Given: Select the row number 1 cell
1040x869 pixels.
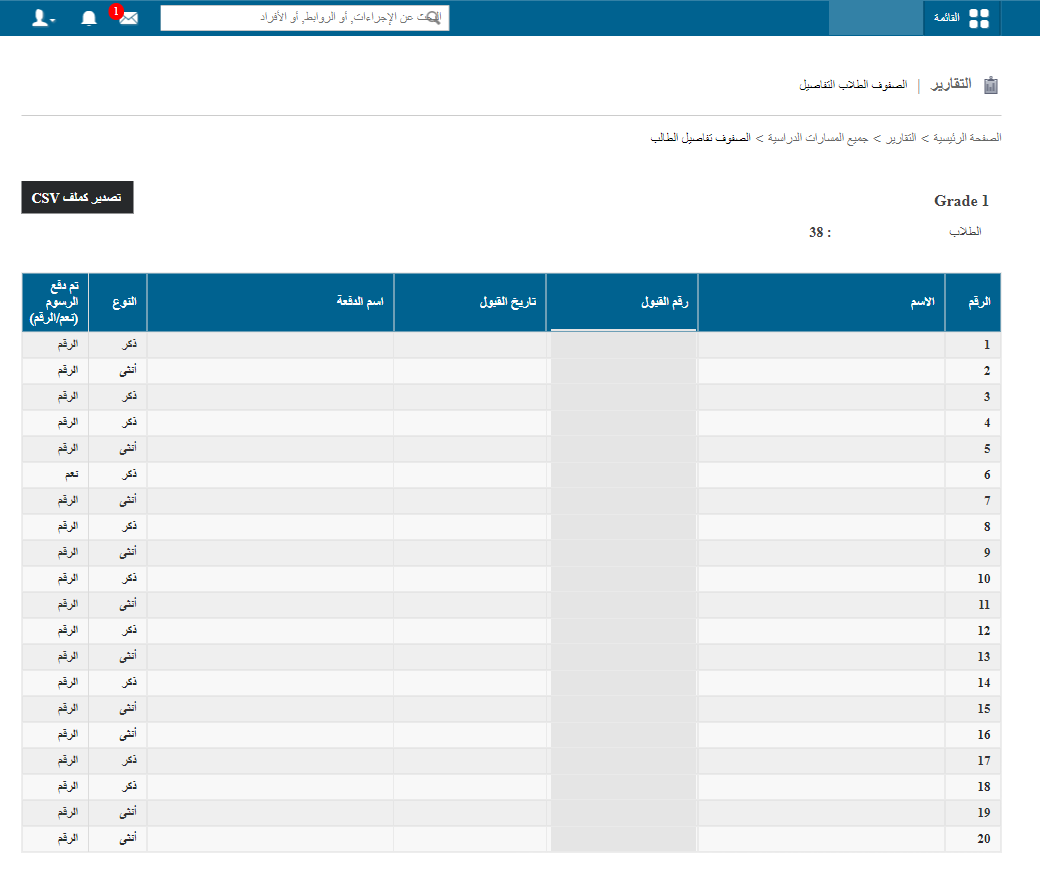Looking at the screenshot, I should [972, 345].
